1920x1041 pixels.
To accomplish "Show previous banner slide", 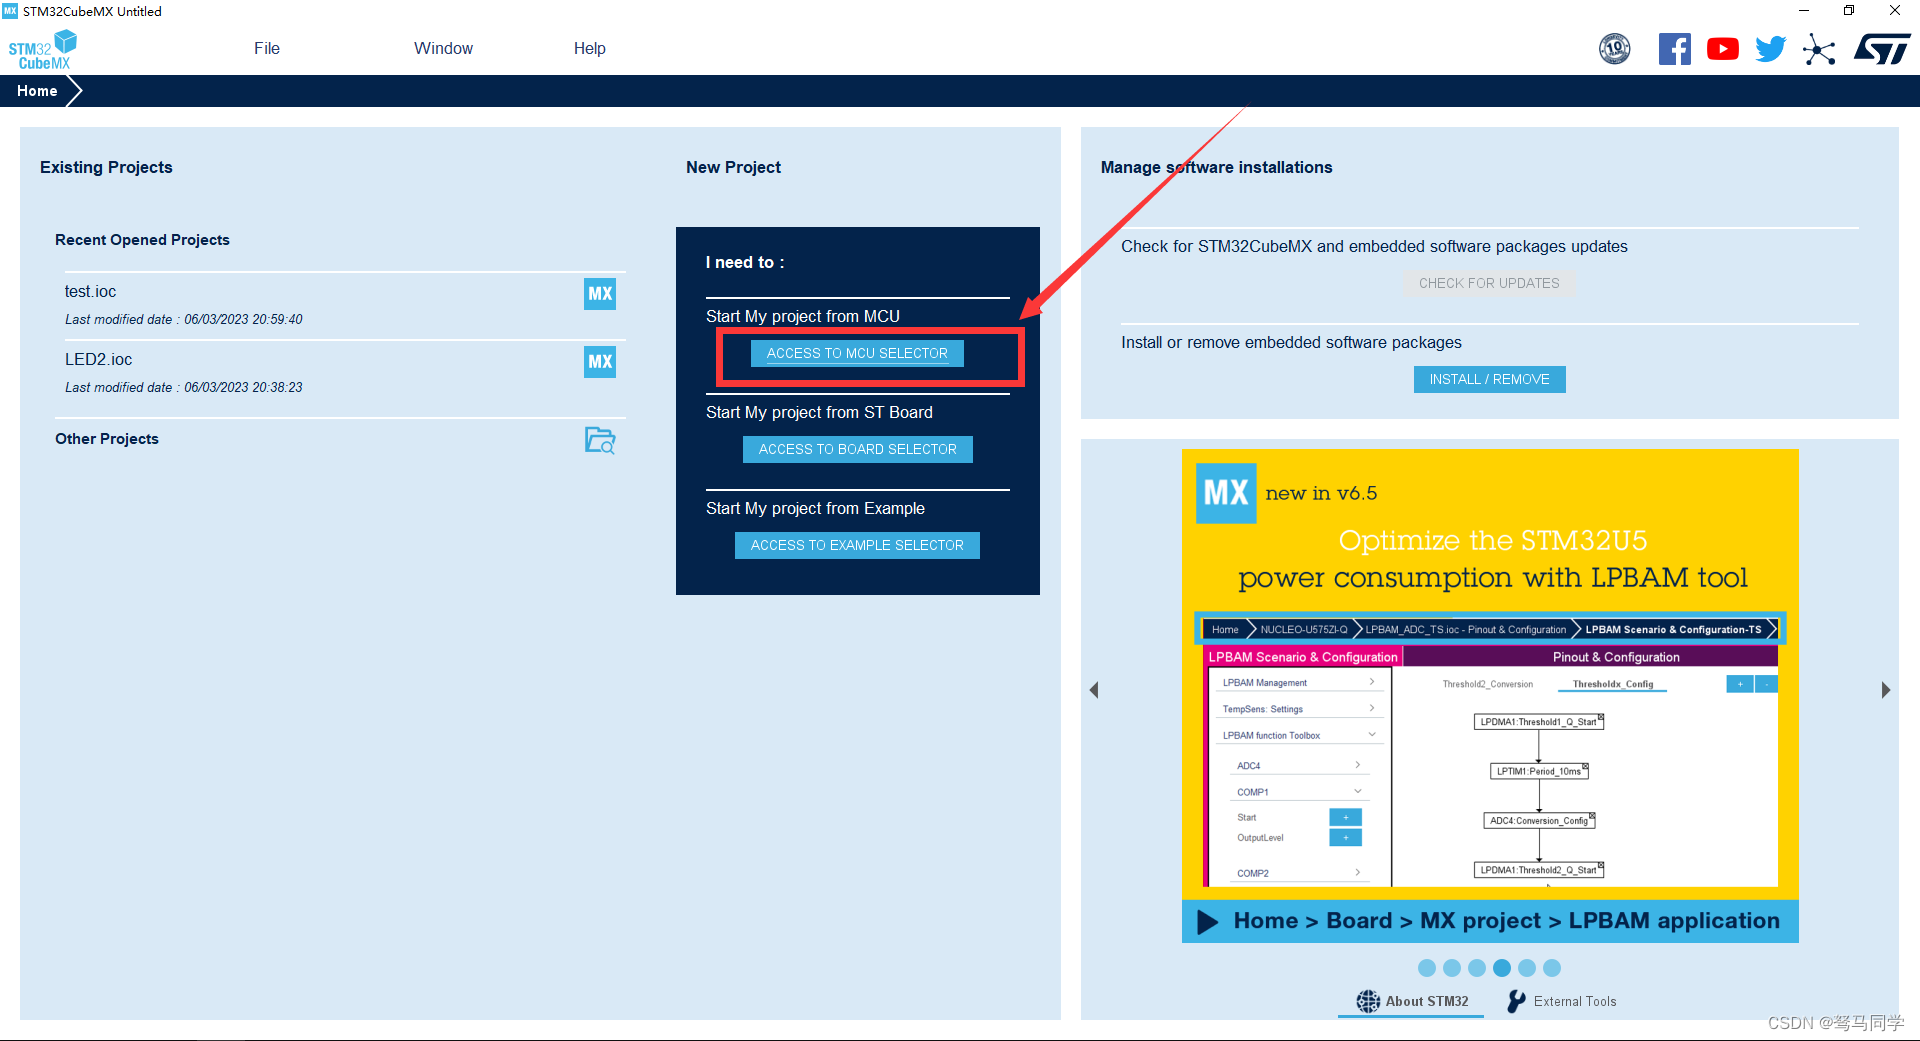I will (1094, 690).
